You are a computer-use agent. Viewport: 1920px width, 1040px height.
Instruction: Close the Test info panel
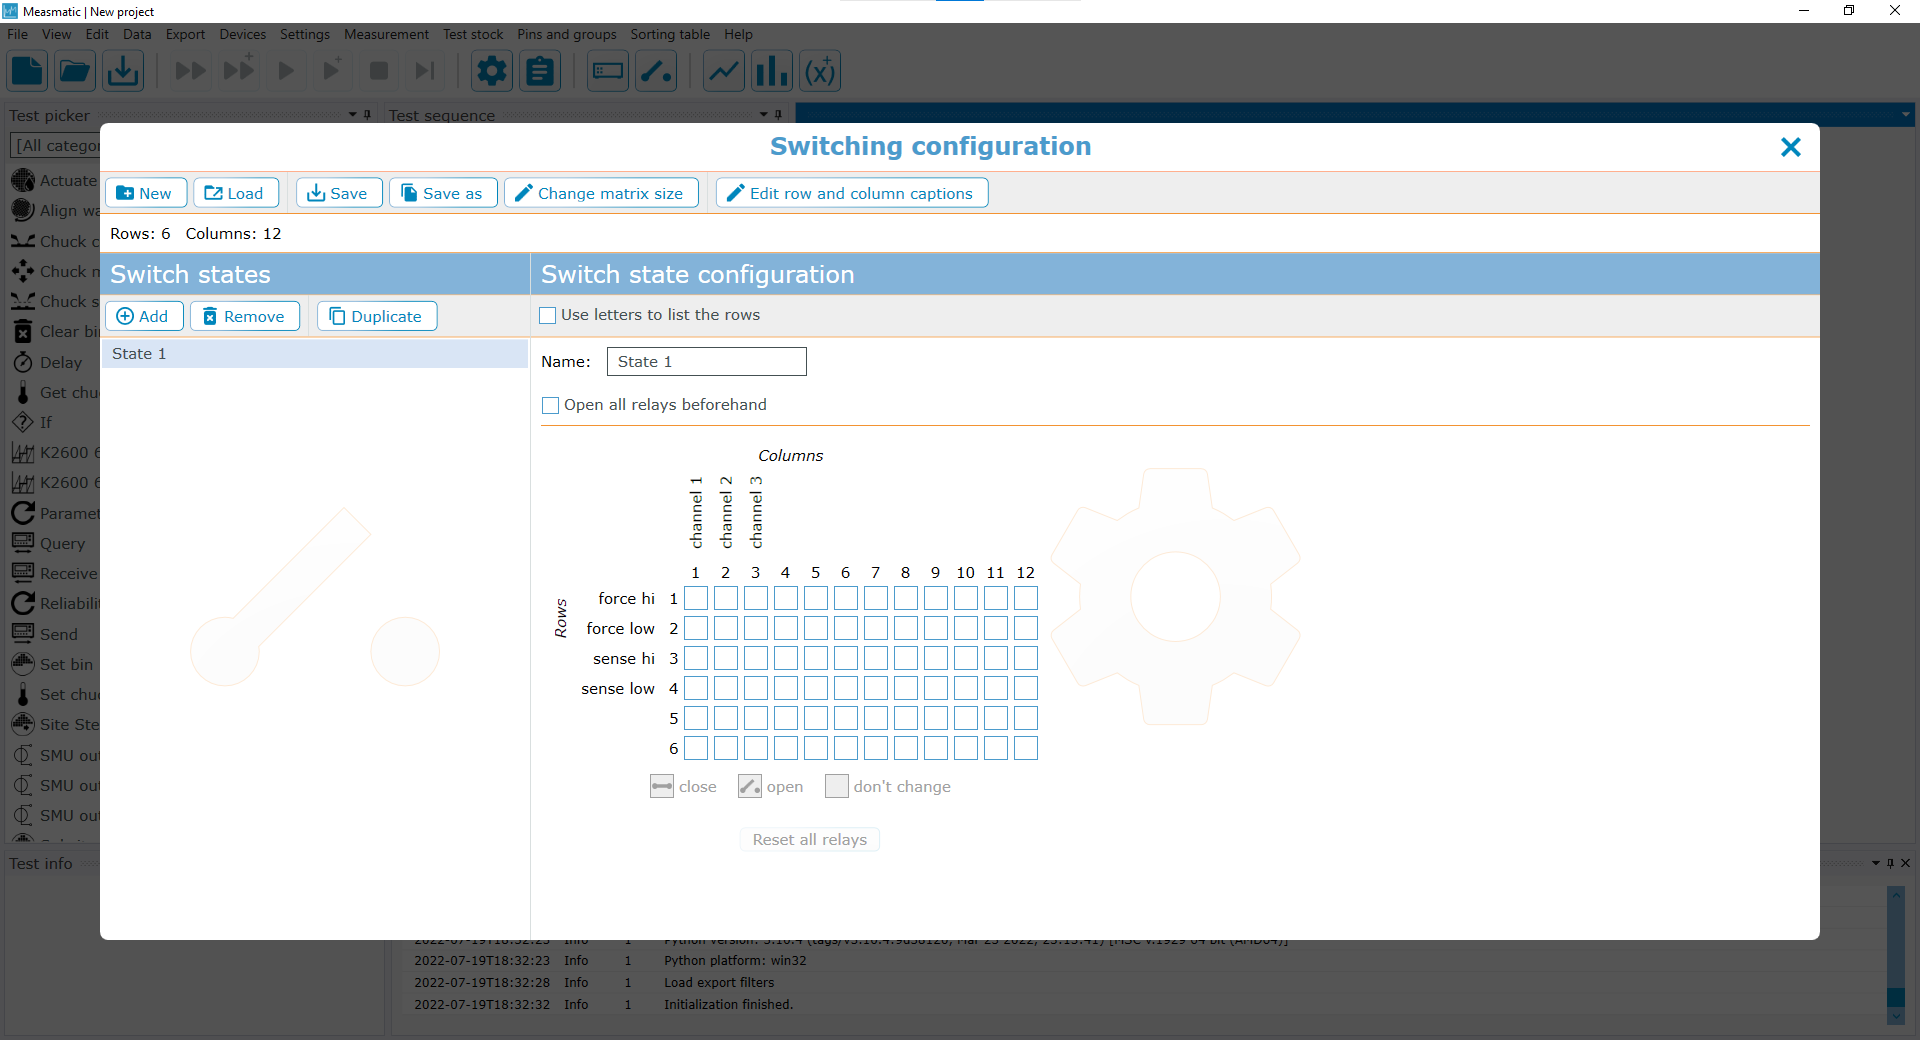coord(1905,863)
